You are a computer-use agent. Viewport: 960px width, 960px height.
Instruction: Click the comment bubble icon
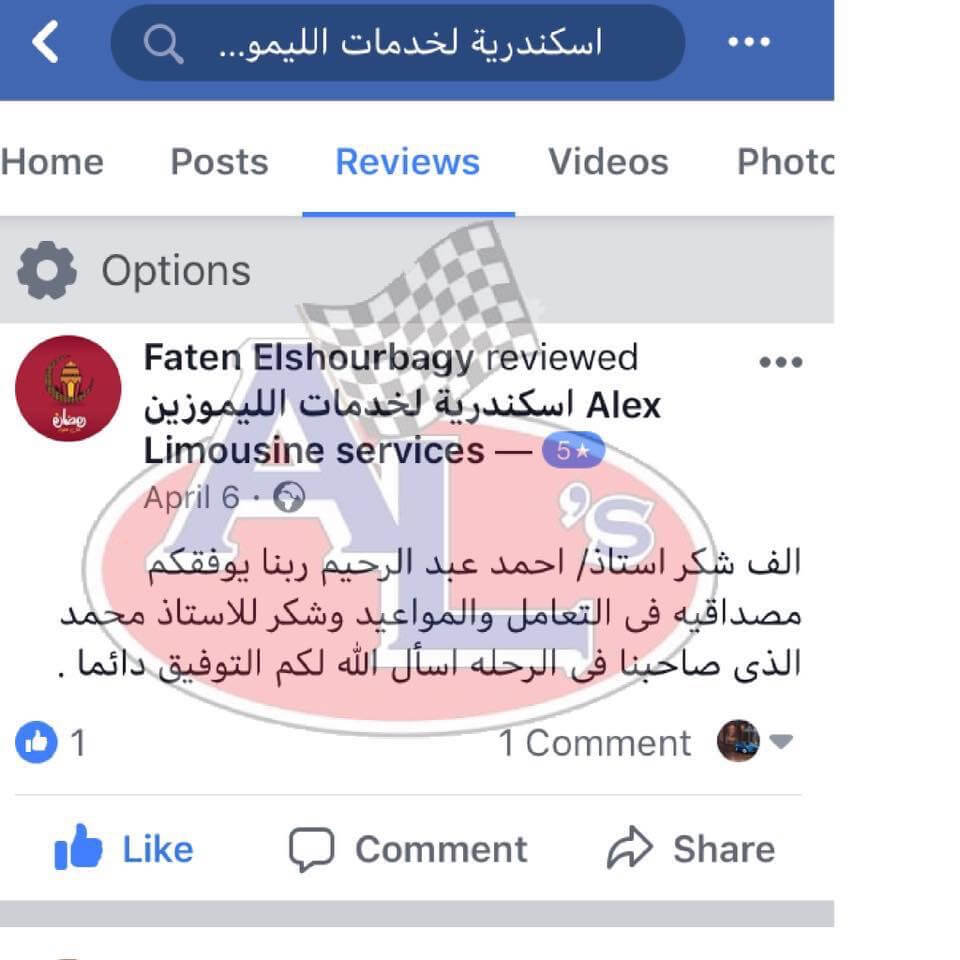[312, 849]
